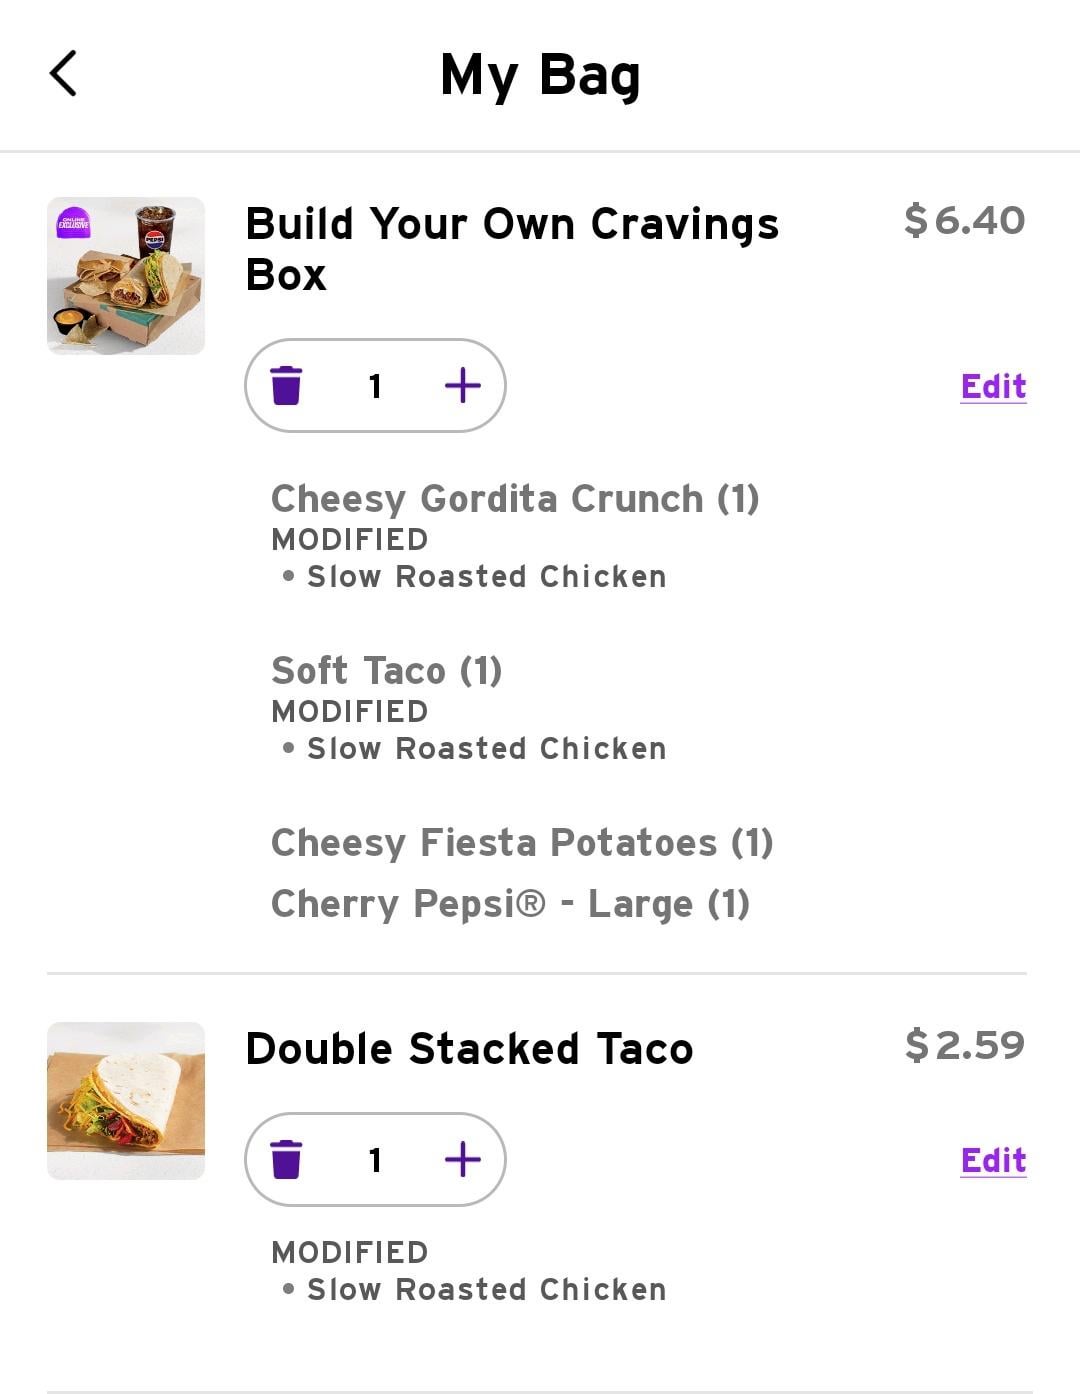Viewport: 1080px width, 1394px height.
Task: Tap the Cheesy Gordita Crunch line item
Action: coord(515,499)
